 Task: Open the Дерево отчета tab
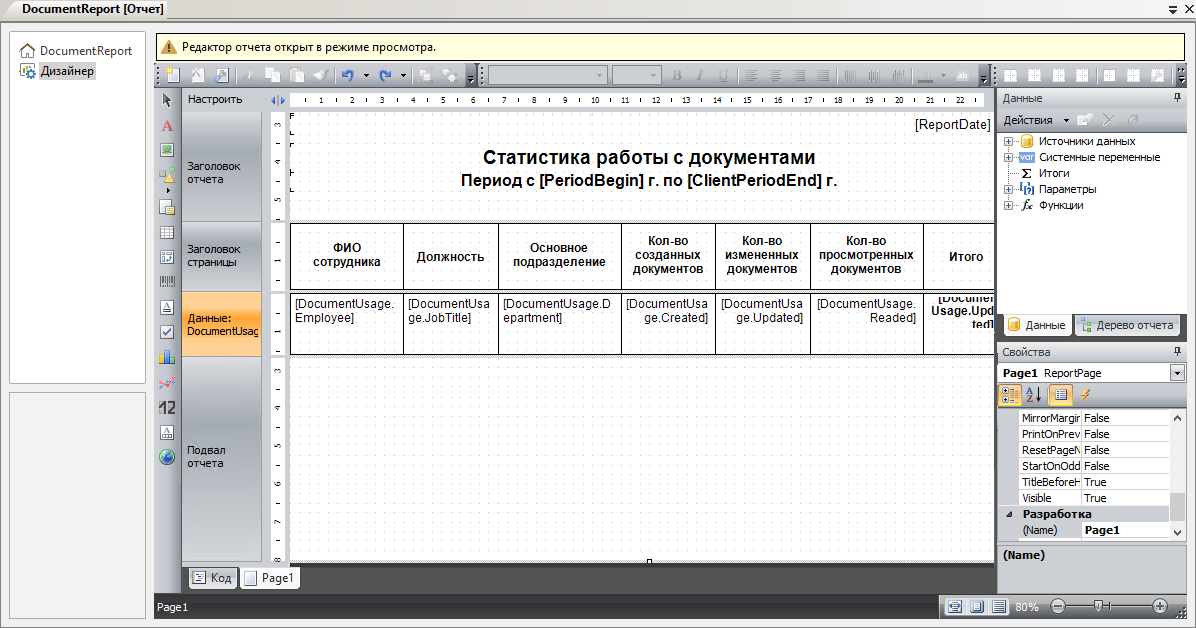[x=1127, y=325]
